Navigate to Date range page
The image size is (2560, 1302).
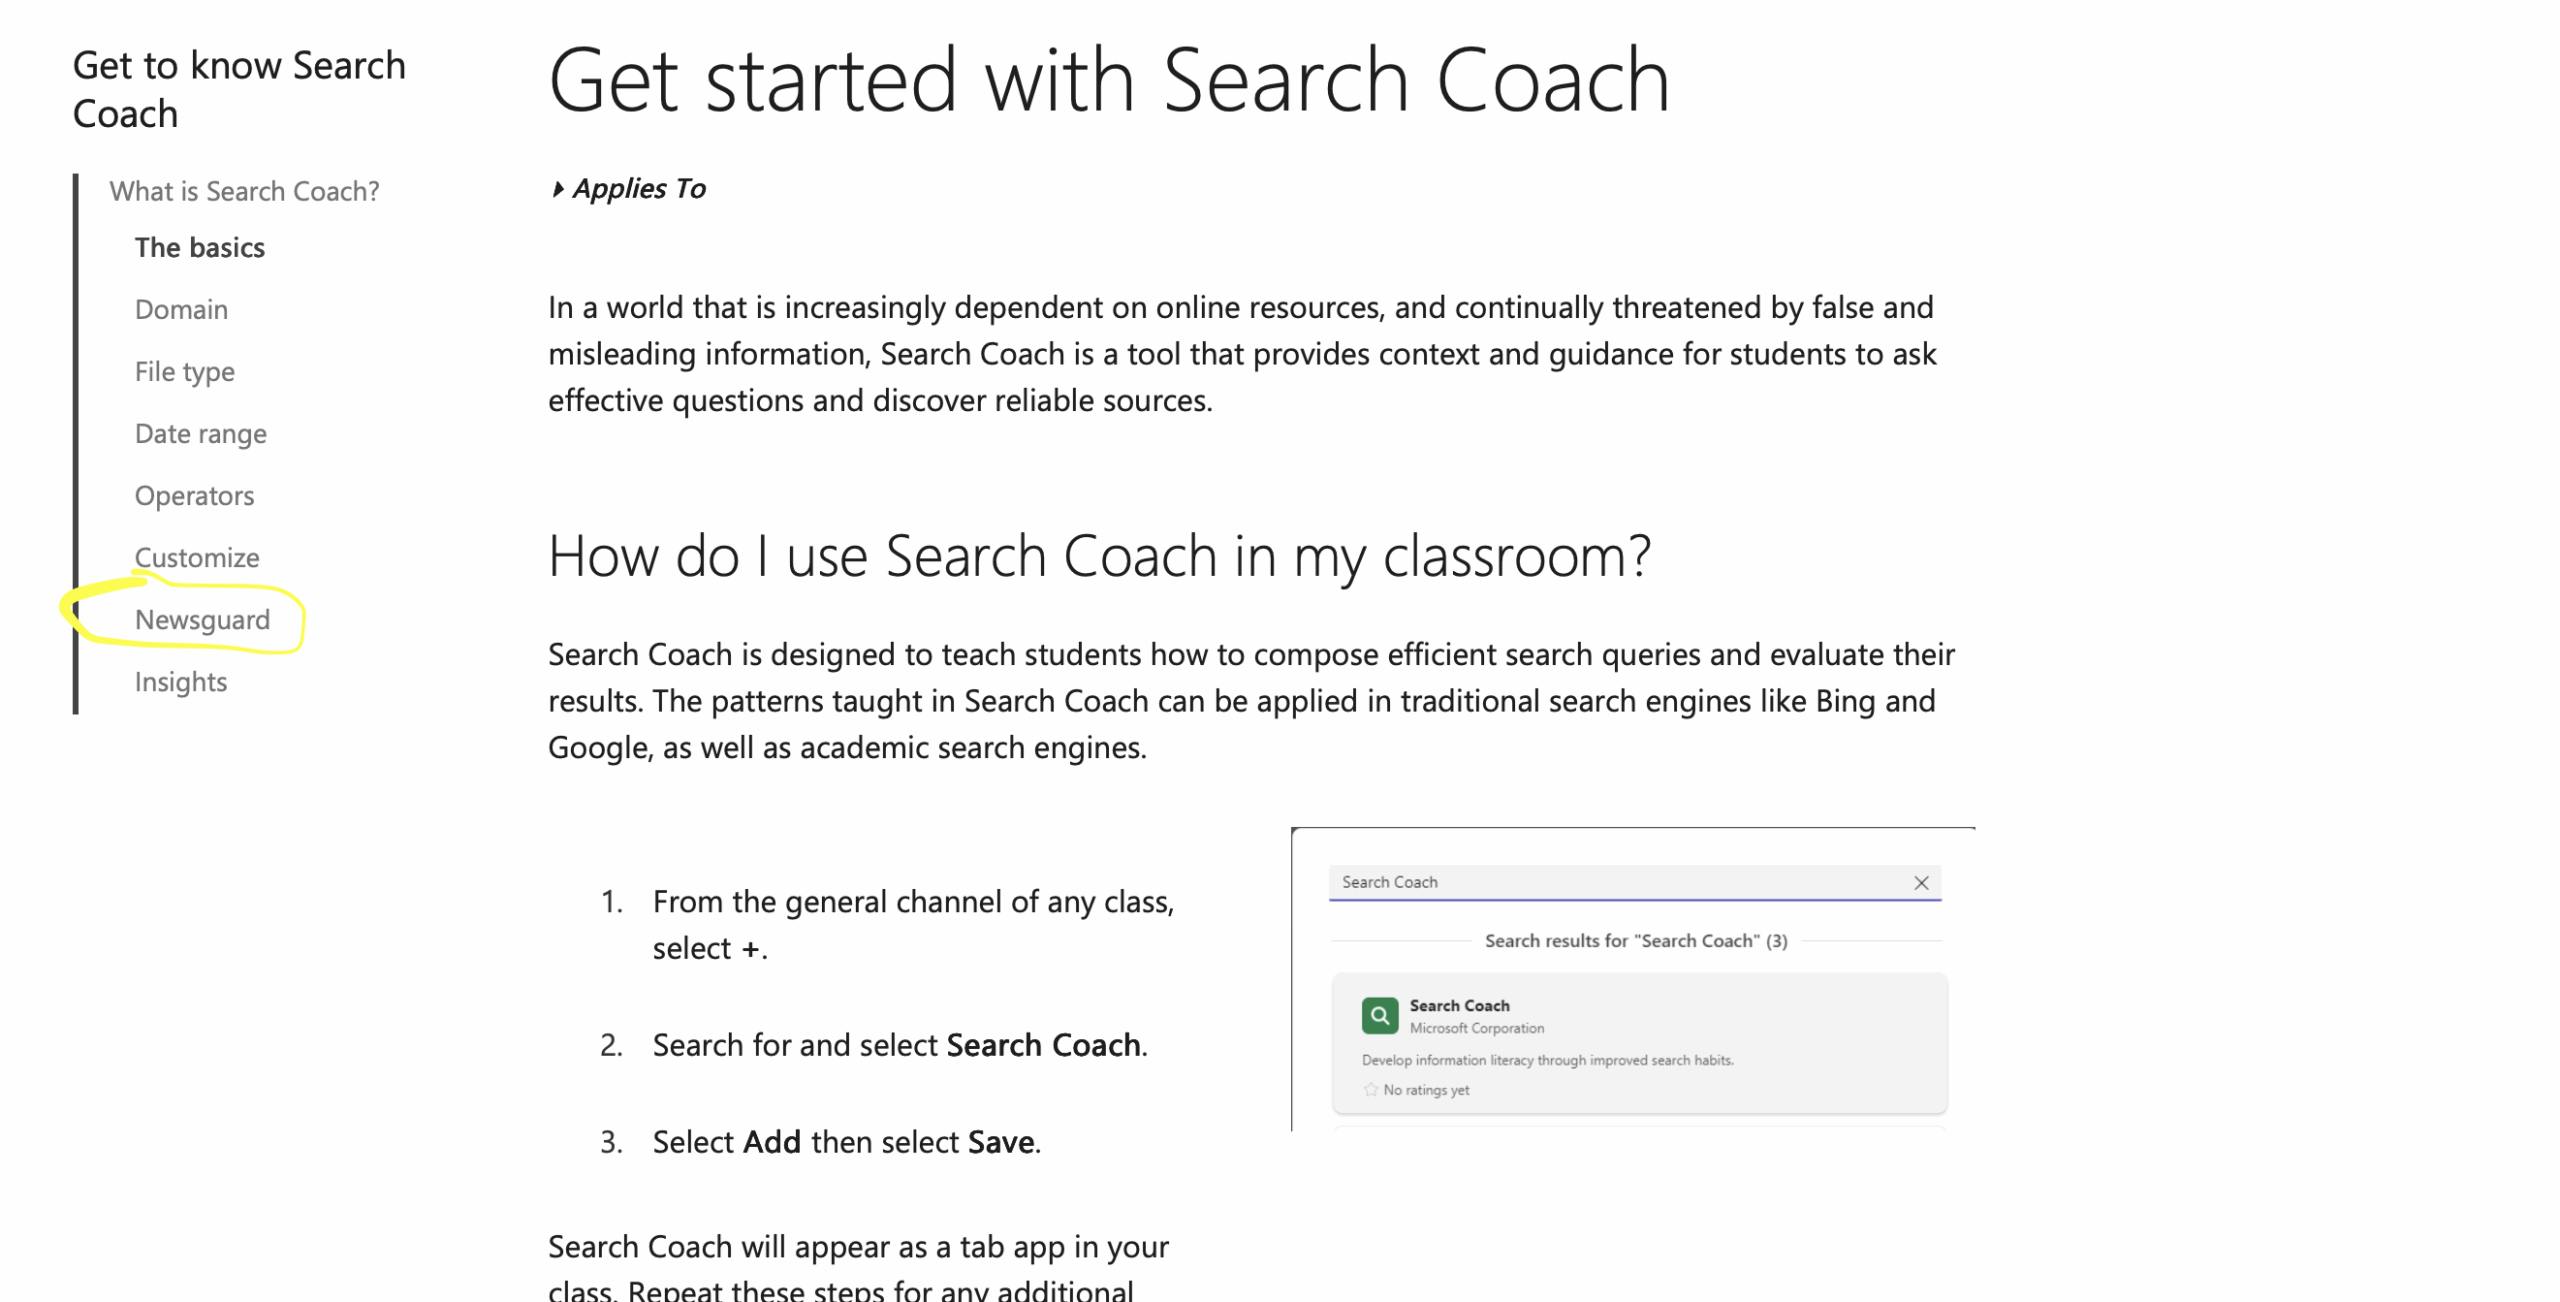(x=201, y=434)
